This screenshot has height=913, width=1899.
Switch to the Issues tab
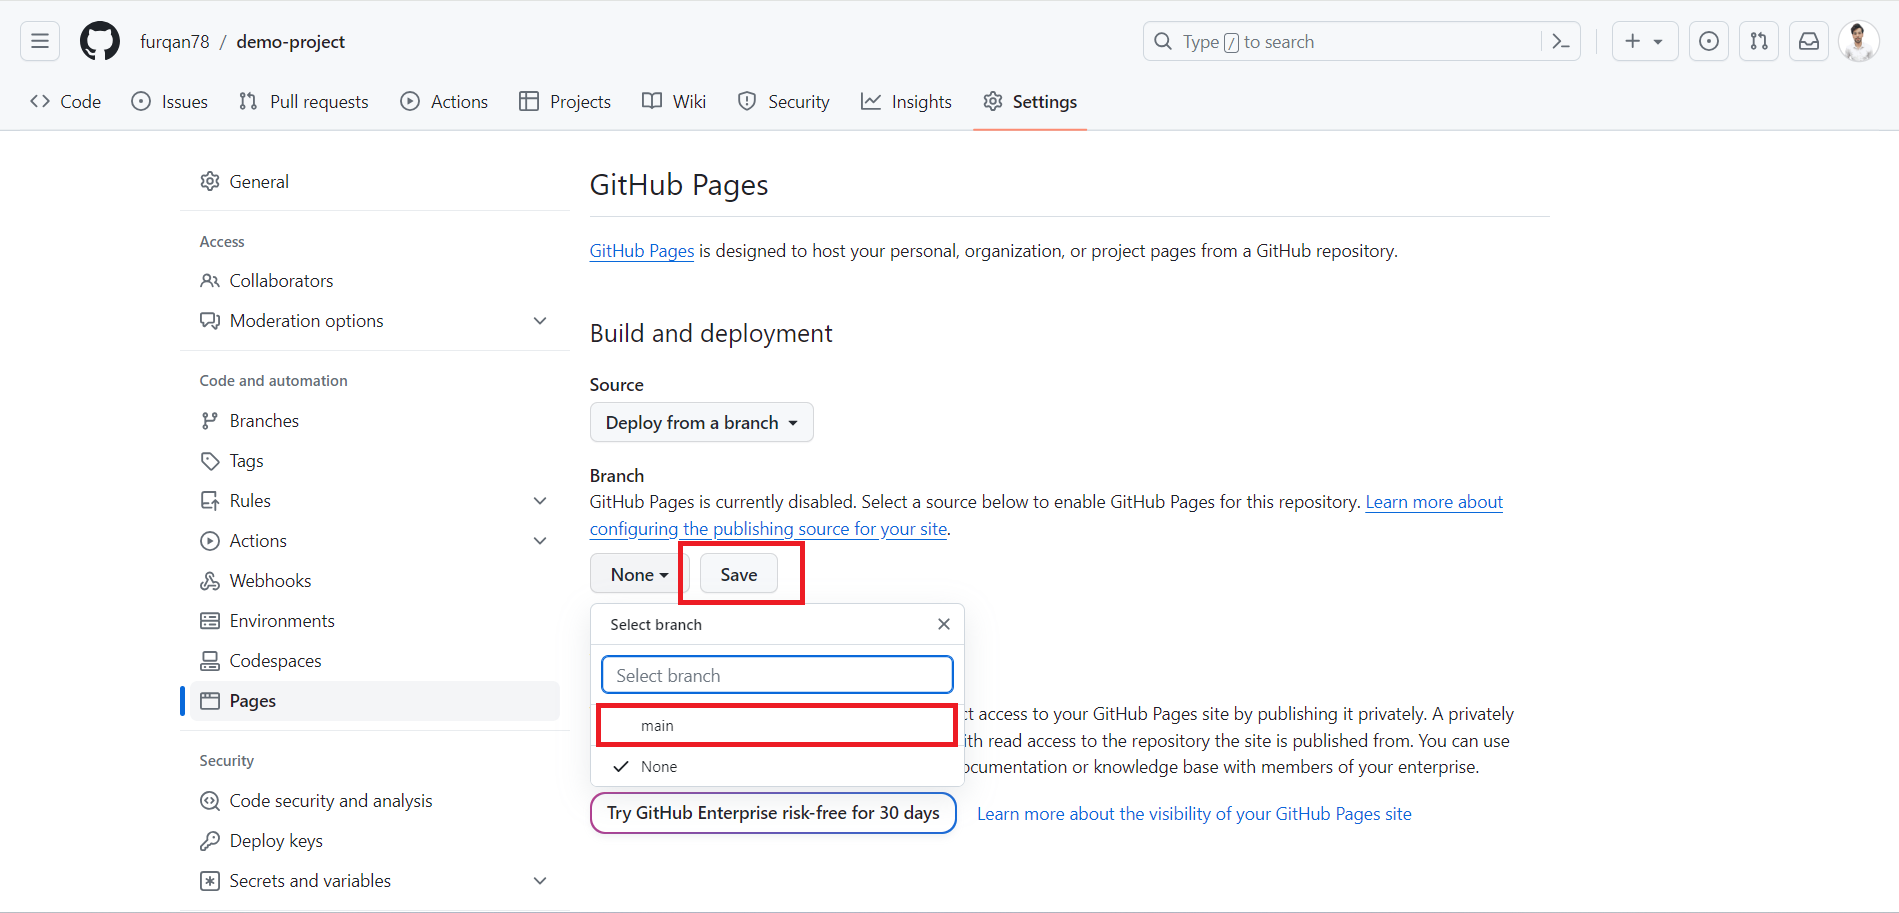click(x=170, y=101)
